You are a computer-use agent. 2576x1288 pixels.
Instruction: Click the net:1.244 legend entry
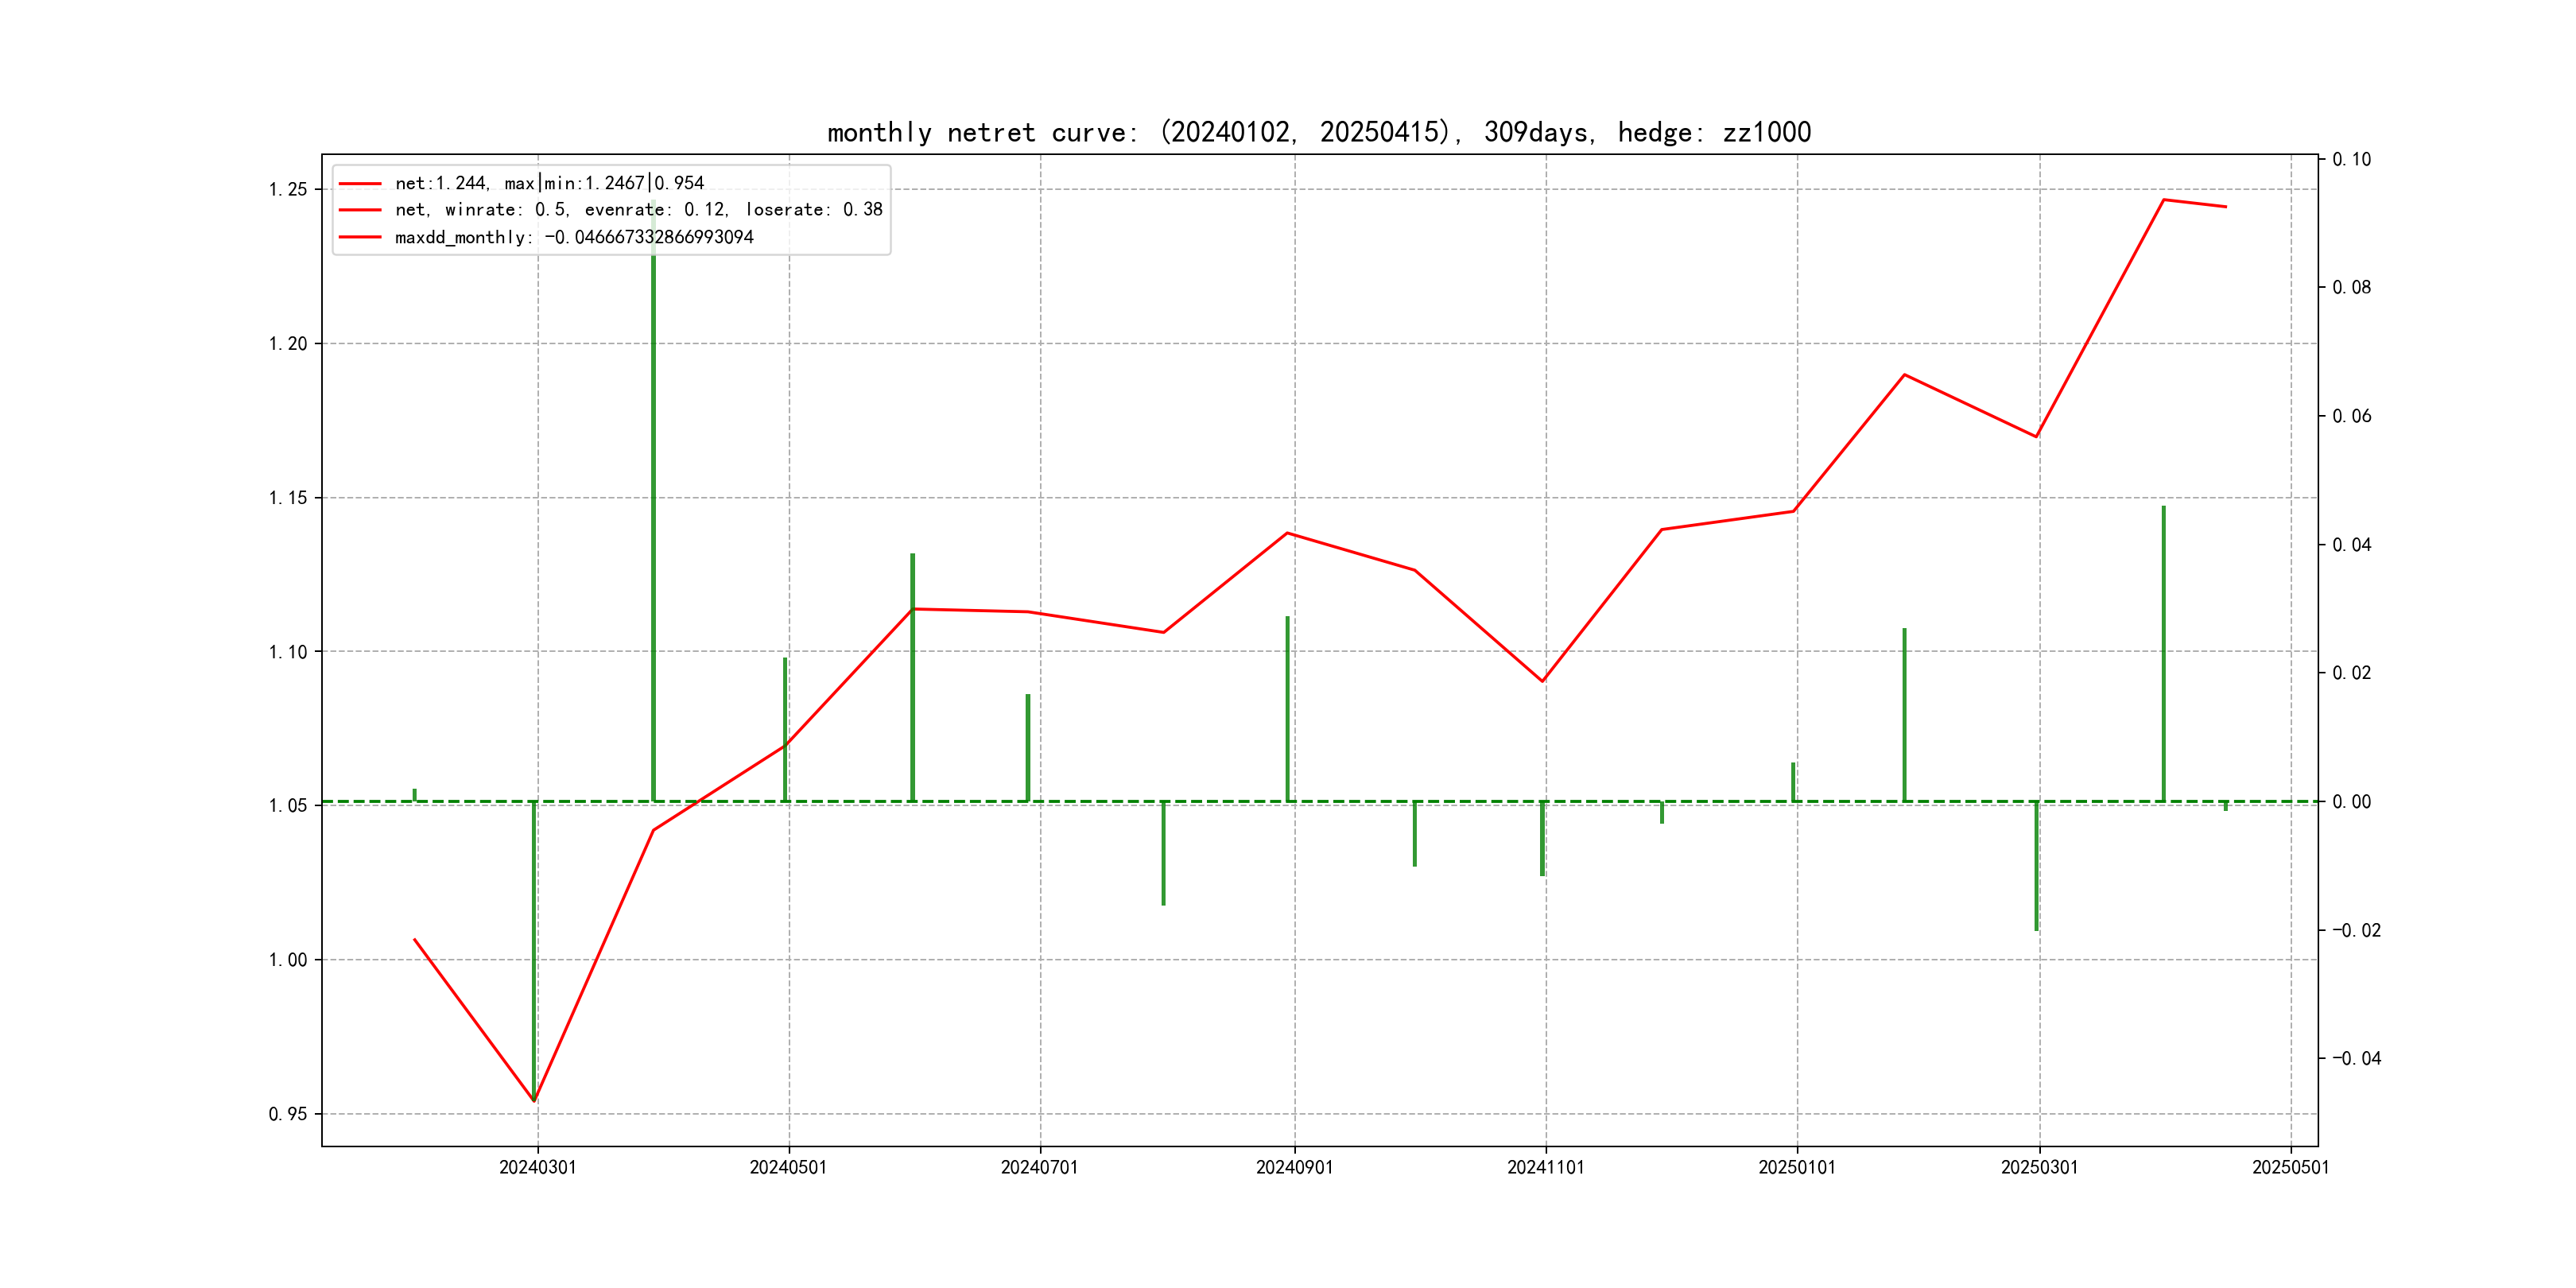549,183
